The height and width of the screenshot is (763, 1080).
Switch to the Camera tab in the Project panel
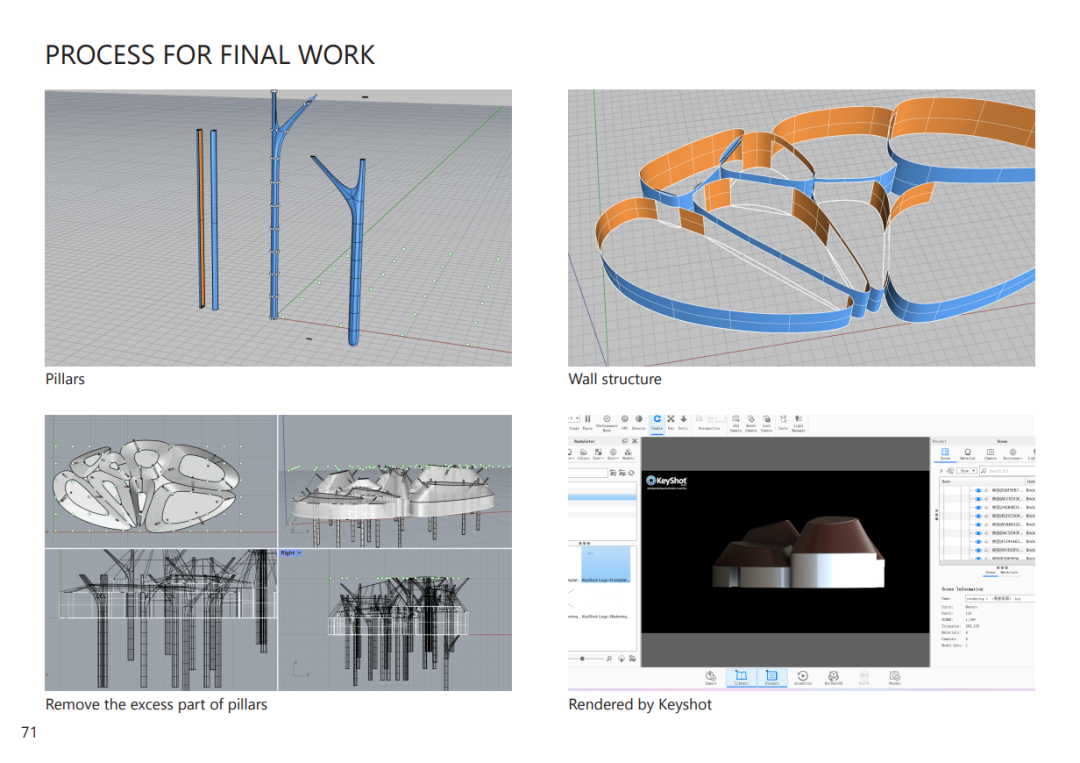point(990,454)
